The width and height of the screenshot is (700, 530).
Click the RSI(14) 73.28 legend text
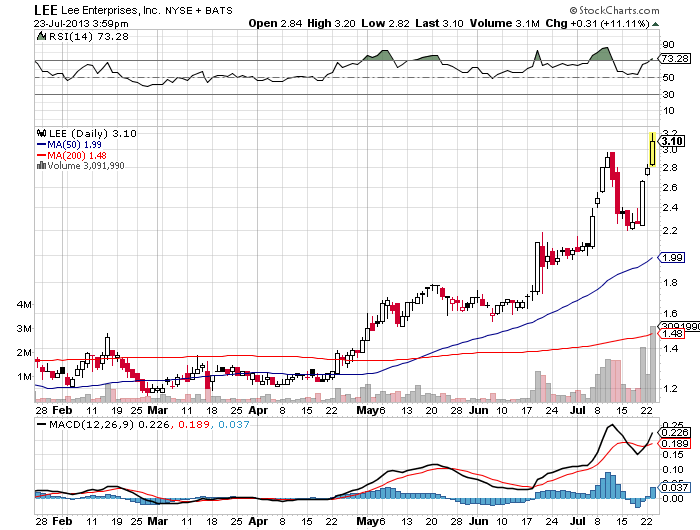coord(88,37)
